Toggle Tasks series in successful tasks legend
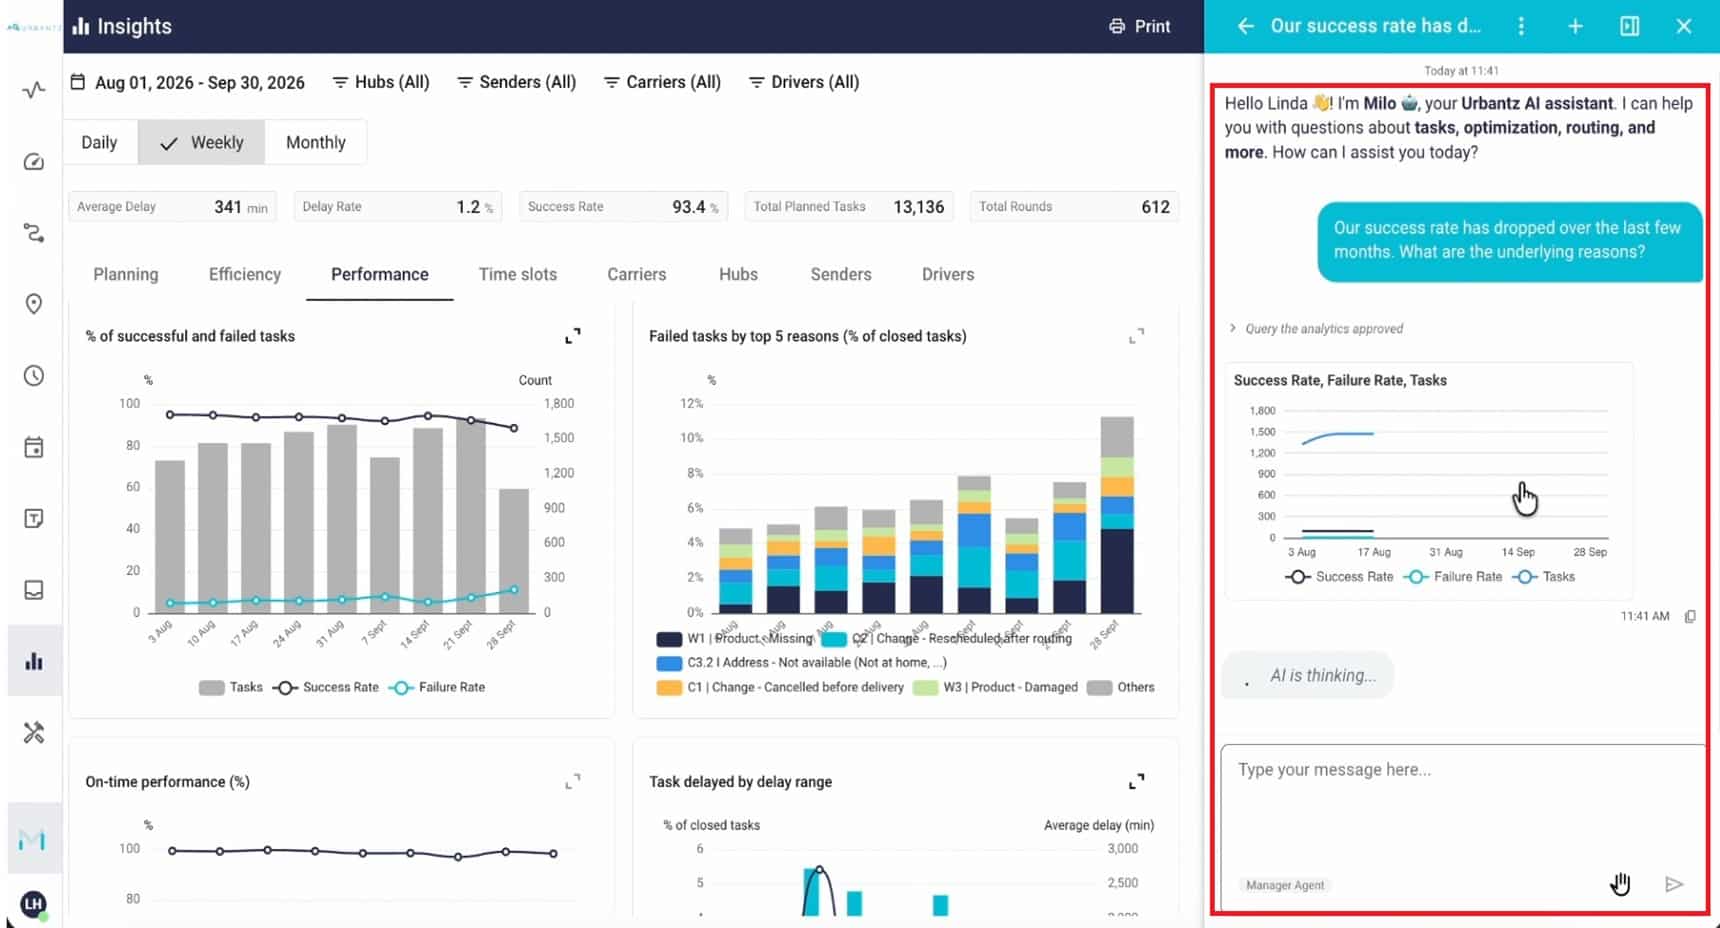 231,687
